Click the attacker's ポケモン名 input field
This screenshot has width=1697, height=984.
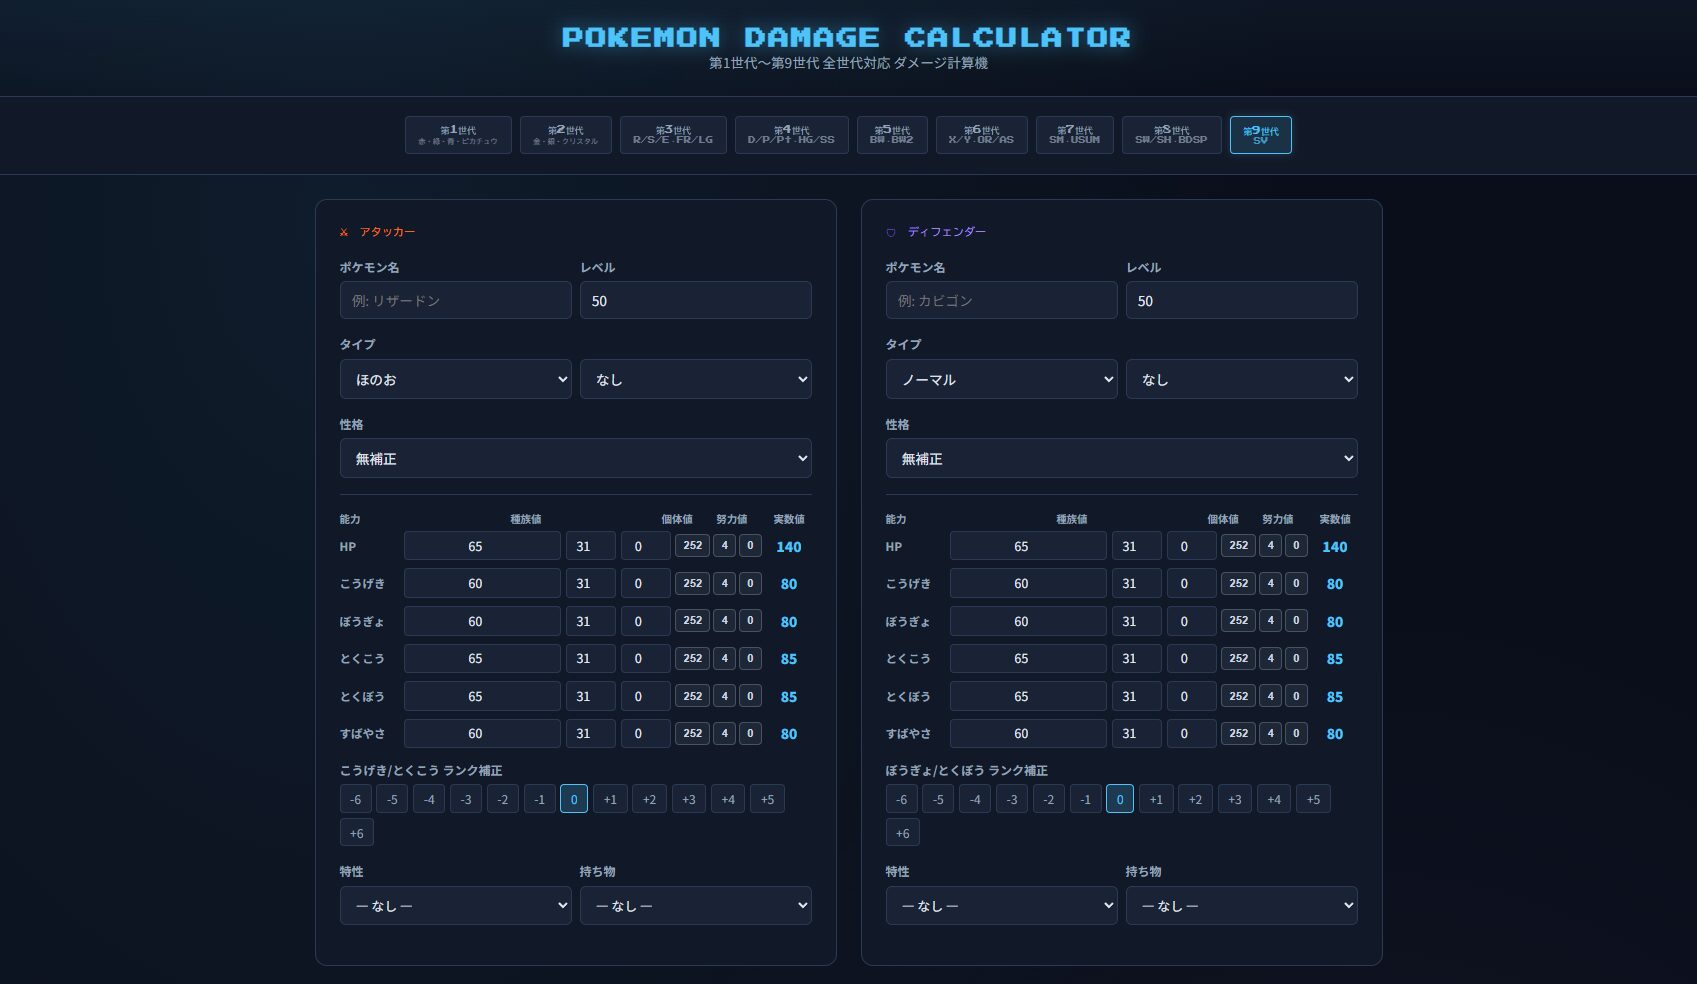point(455,301)
